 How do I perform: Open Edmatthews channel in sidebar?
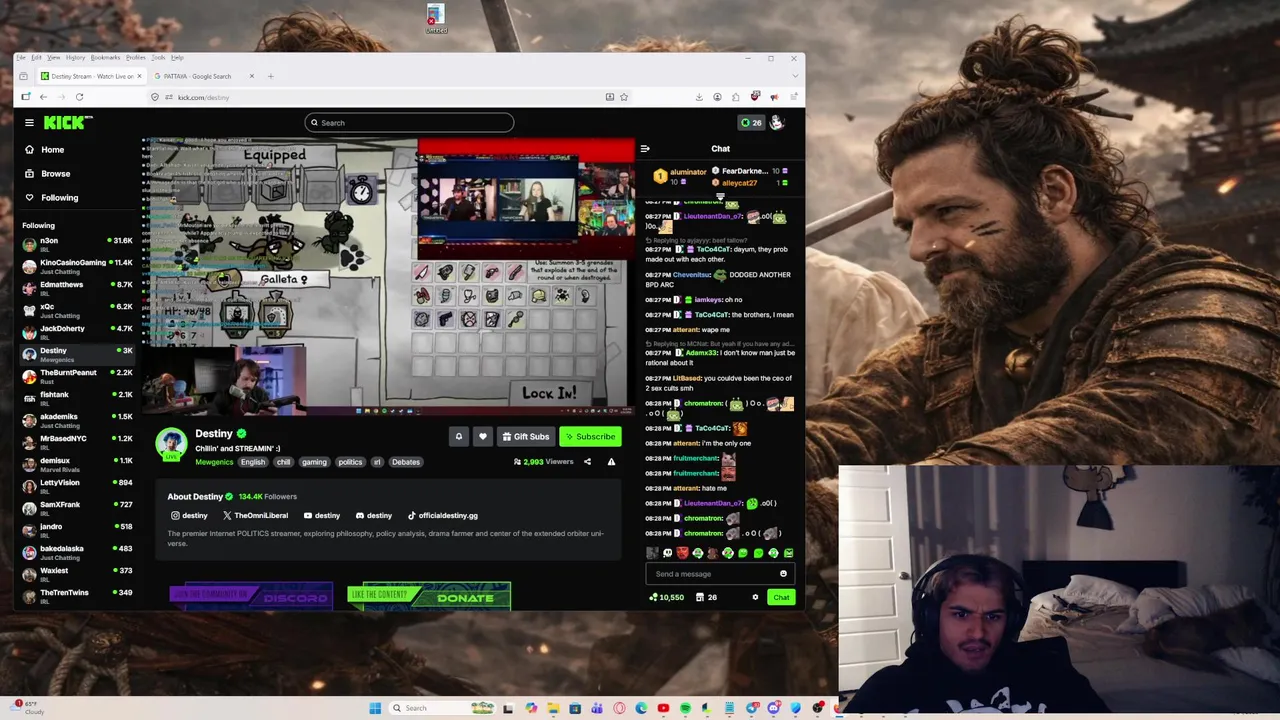coord(78,288)
